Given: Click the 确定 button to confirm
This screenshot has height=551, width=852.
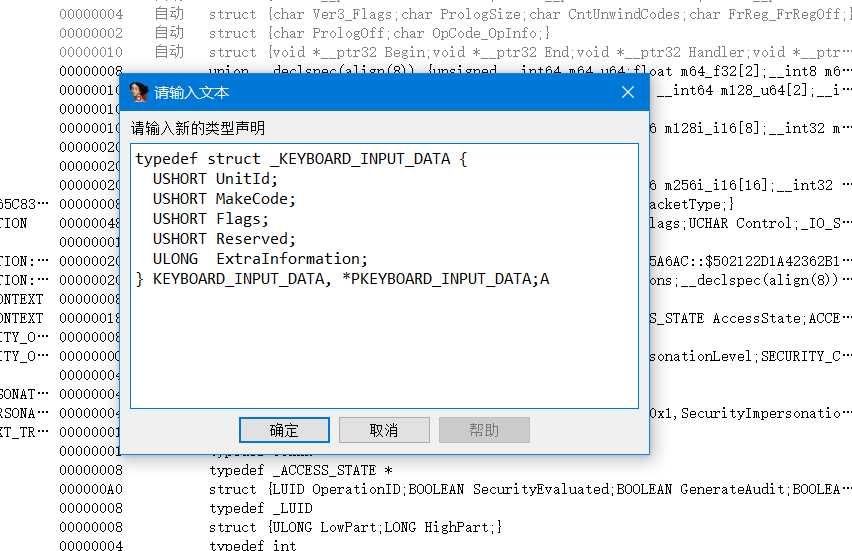Looking at the screenshot, I should tap(284, 430).
